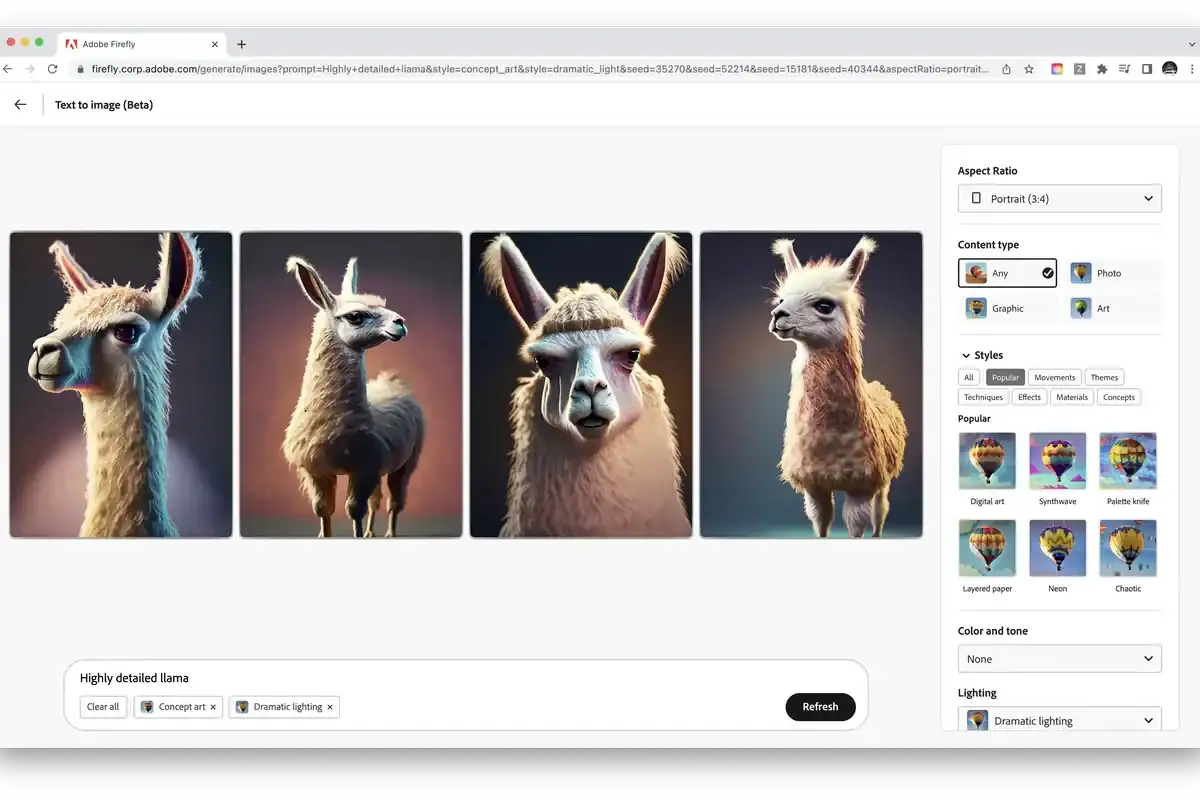
Task: Click the back arrow to exit Text to image
Action: (x=20, y=104)
